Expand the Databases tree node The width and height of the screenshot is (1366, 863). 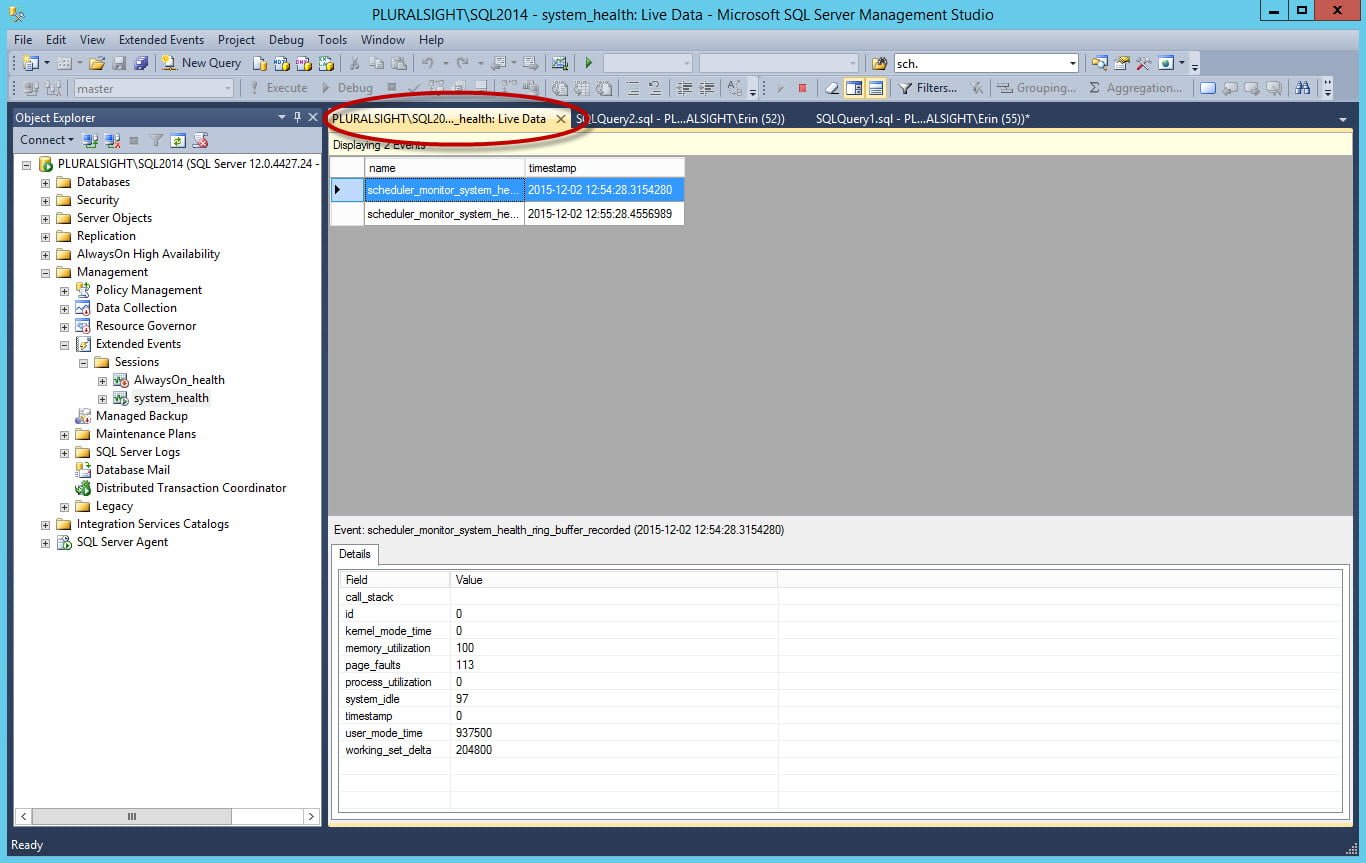pos(45,182)
